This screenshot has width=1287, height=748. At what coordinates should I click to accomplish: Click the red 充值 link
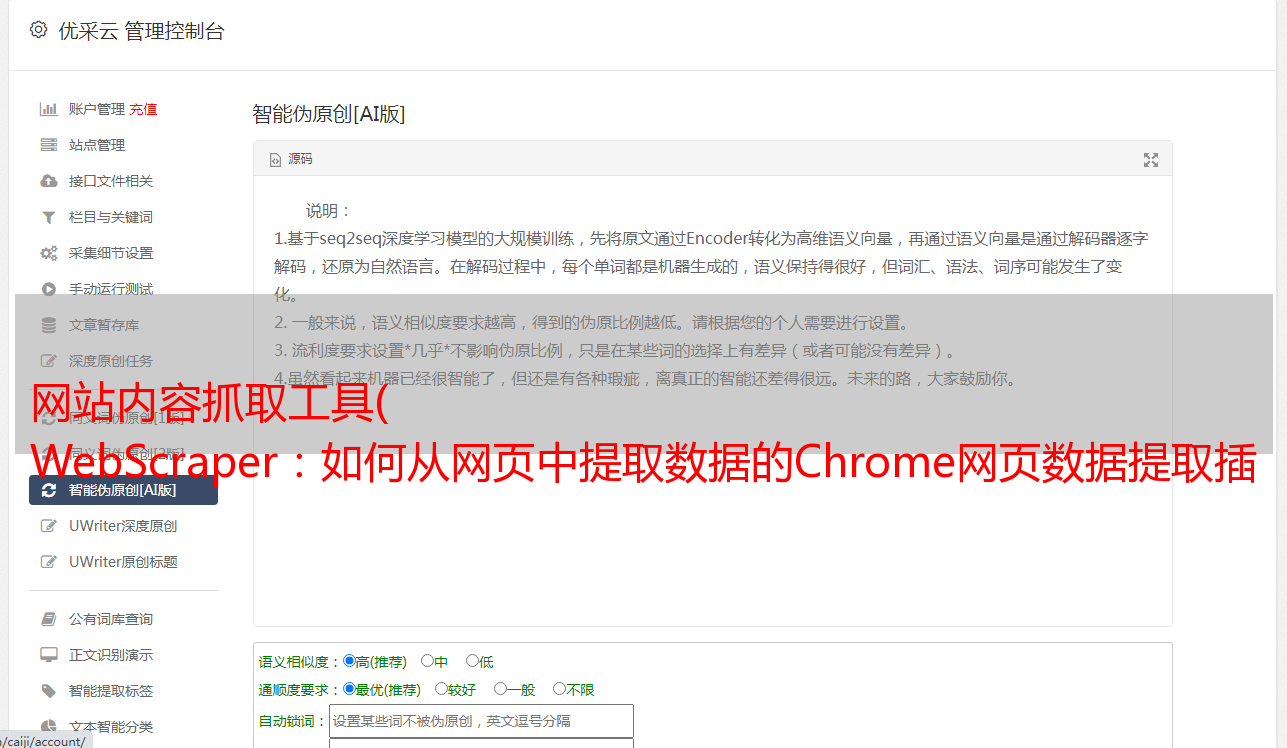tap(143, 109)
